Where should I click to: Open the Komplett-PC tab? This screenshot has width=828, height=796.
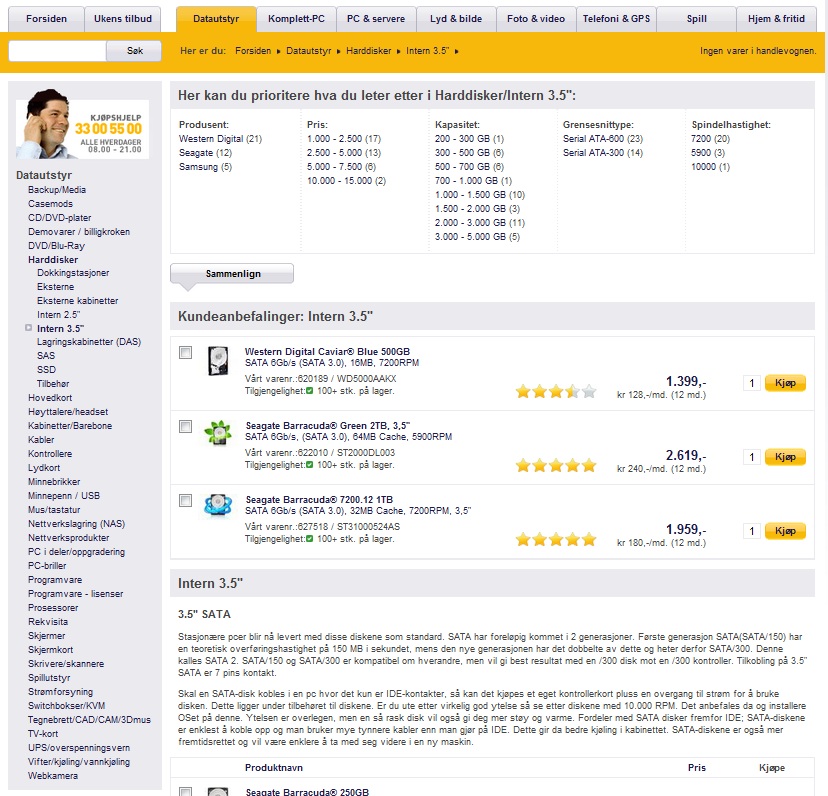296,19
